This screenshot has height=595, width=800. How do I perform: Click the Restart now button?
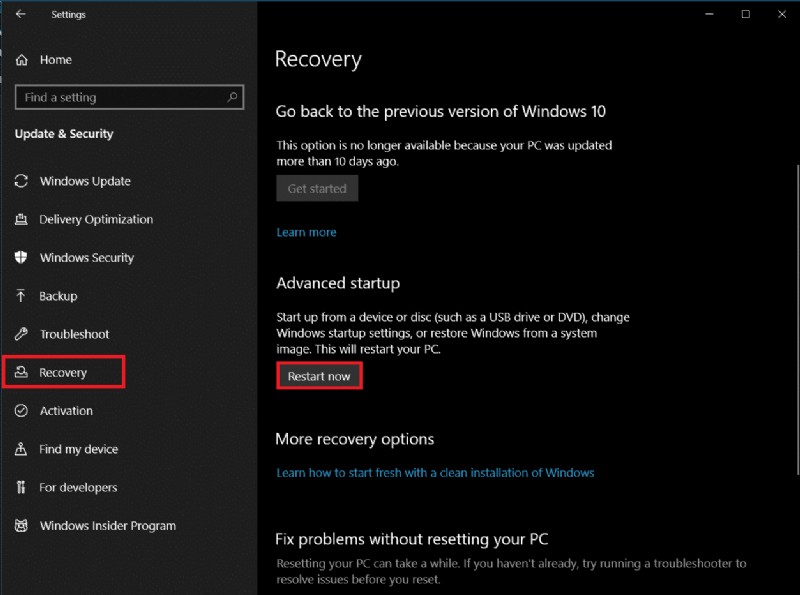[318, 375]
